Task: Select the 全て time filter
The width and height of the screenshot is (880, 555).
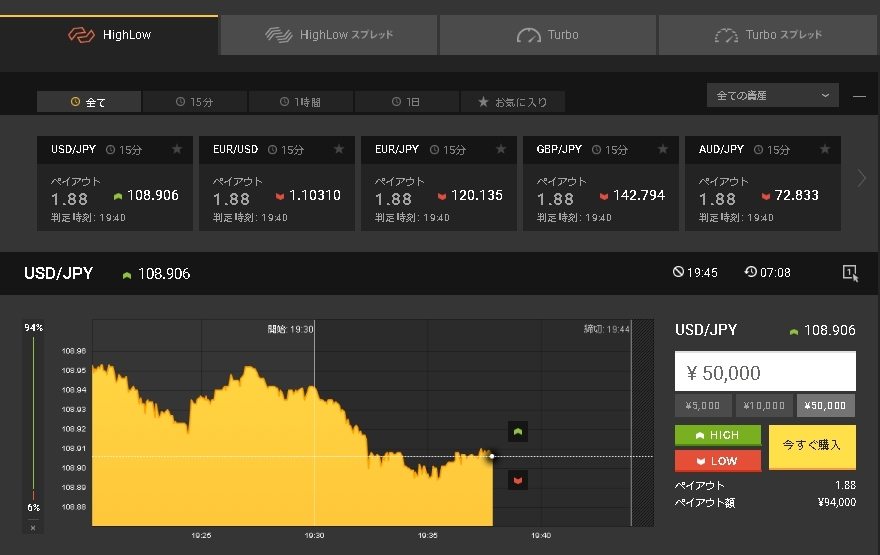Action: click(89, 102)
